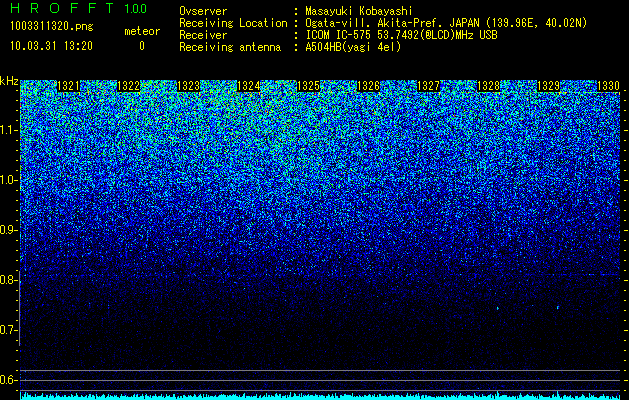Click the 1323 time marker
The image size is (629, 400).
coord(188,86)
